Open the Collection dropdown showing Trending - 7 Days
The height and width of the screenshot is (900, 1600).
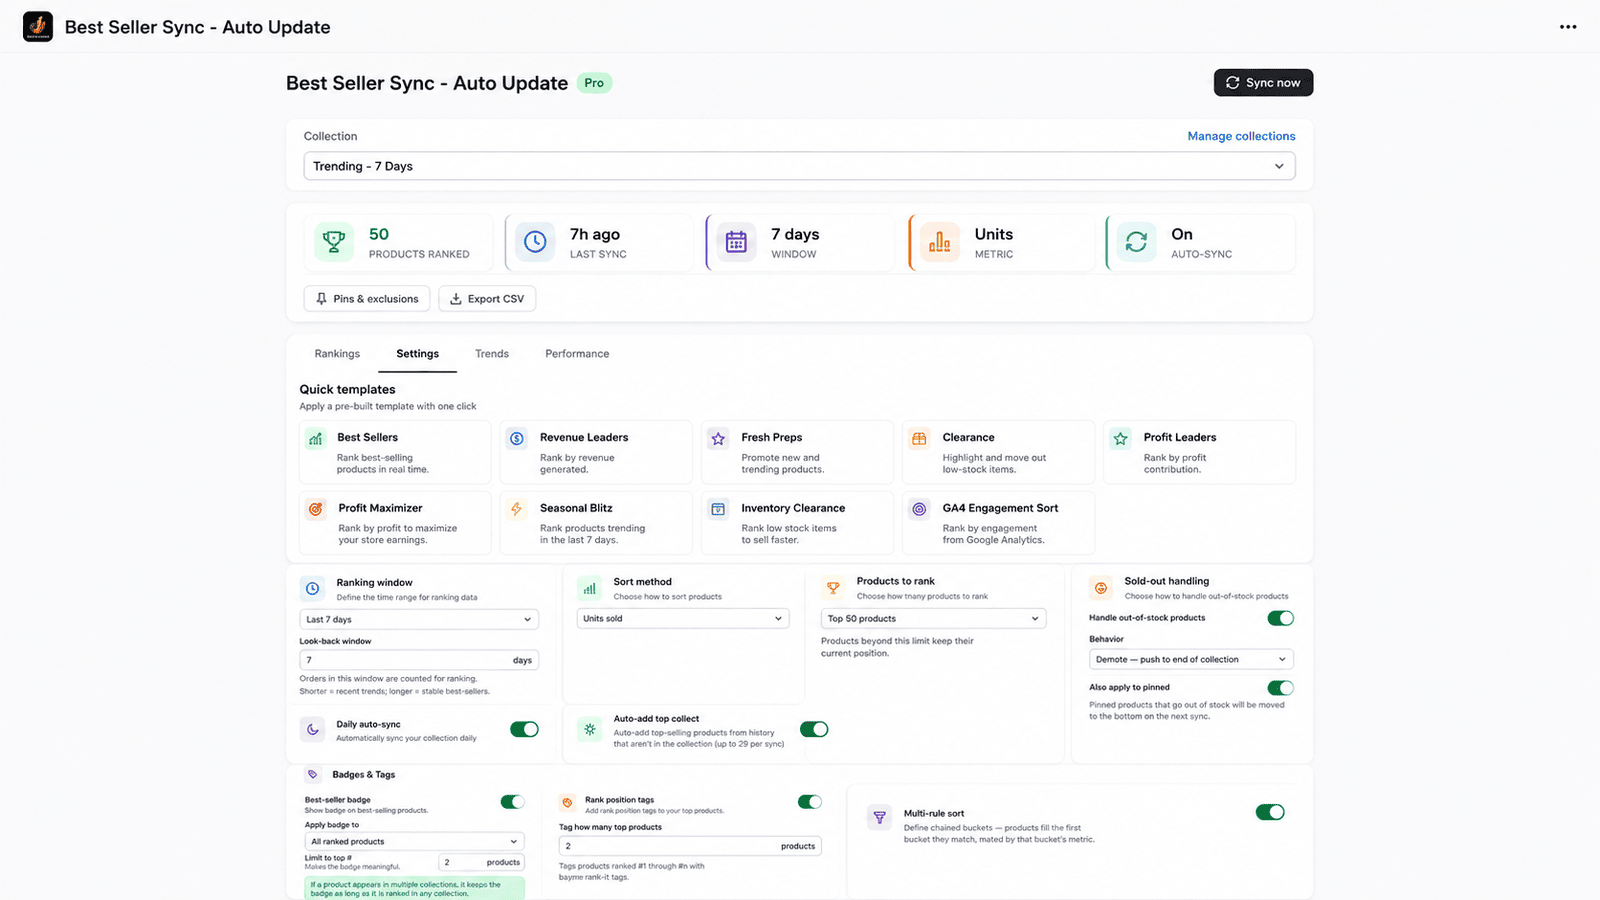(x=799, y=166)
